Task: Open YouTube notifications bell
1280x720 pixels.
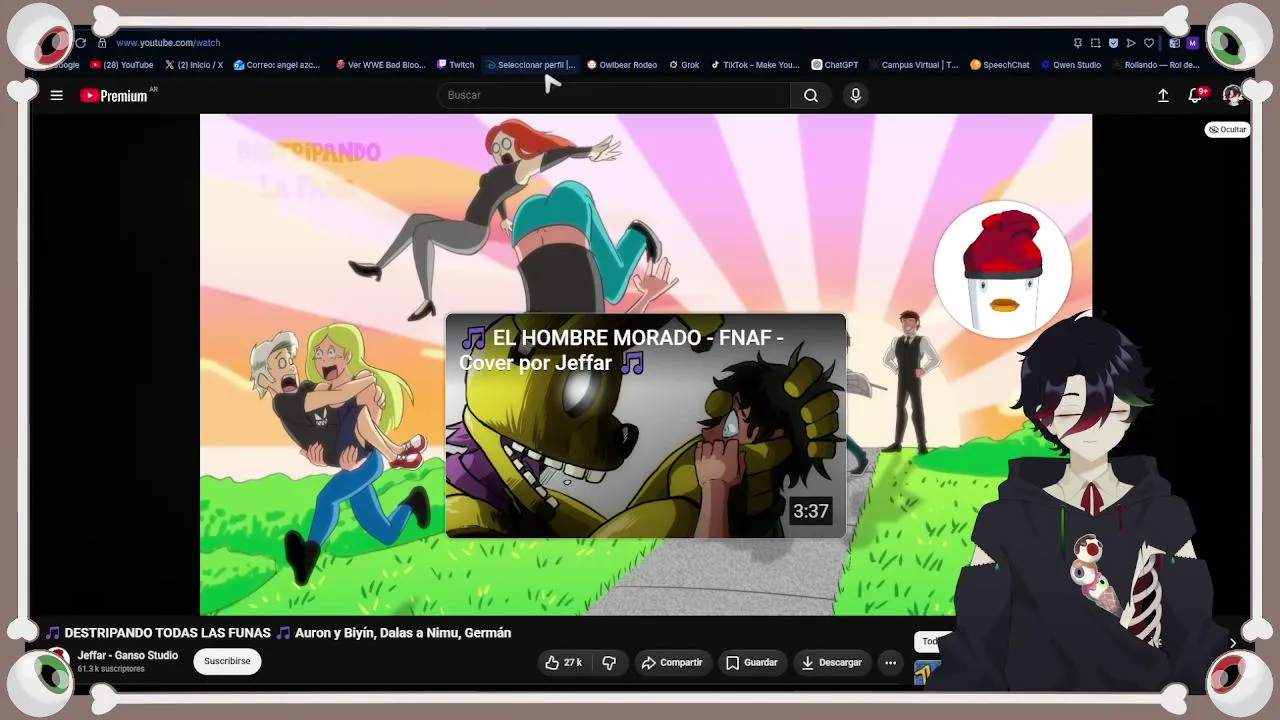Action: coord(1196,95)
